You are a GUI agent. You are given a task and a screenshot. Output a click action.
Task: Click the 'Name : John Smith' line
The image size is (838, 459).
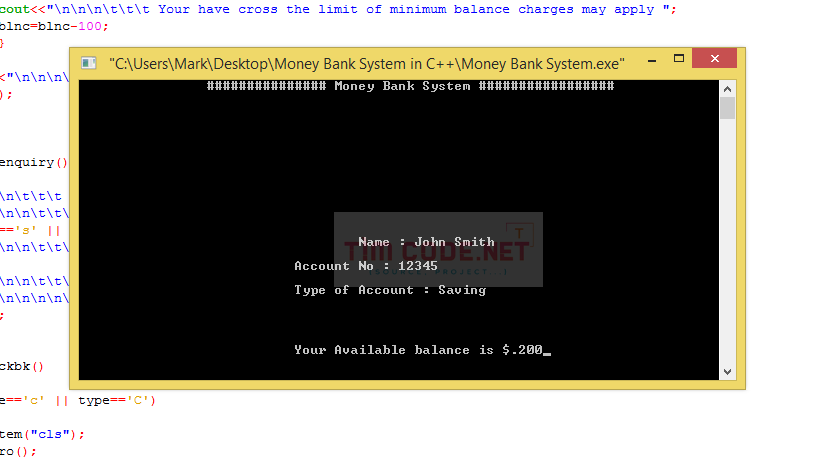[x=426, y=242]
